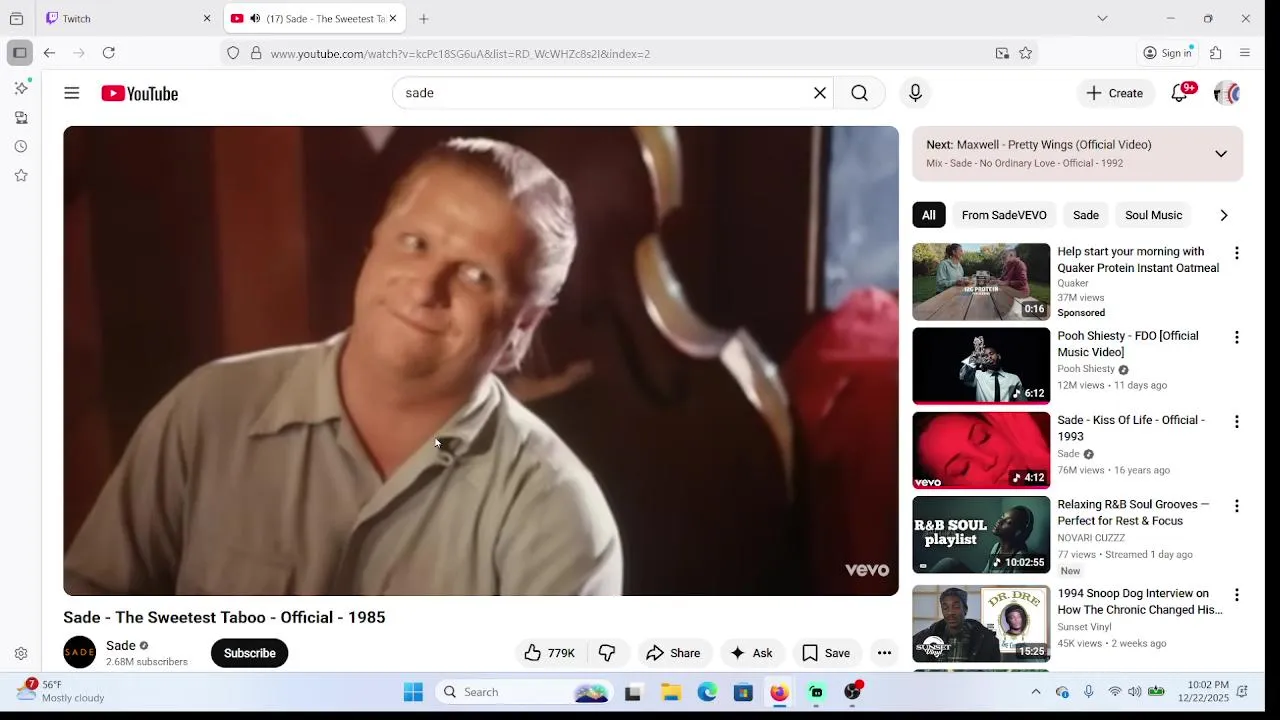Open a new tab with plus
The image size is (1280, 720).
424,18
